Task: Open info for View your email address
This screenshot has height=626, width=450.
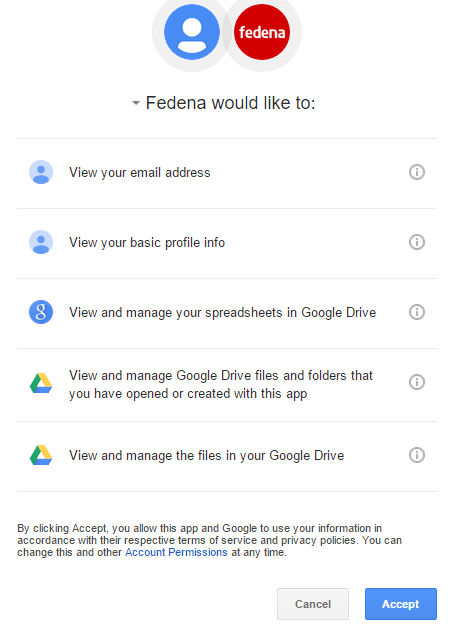Action: [x=417, y=172]
